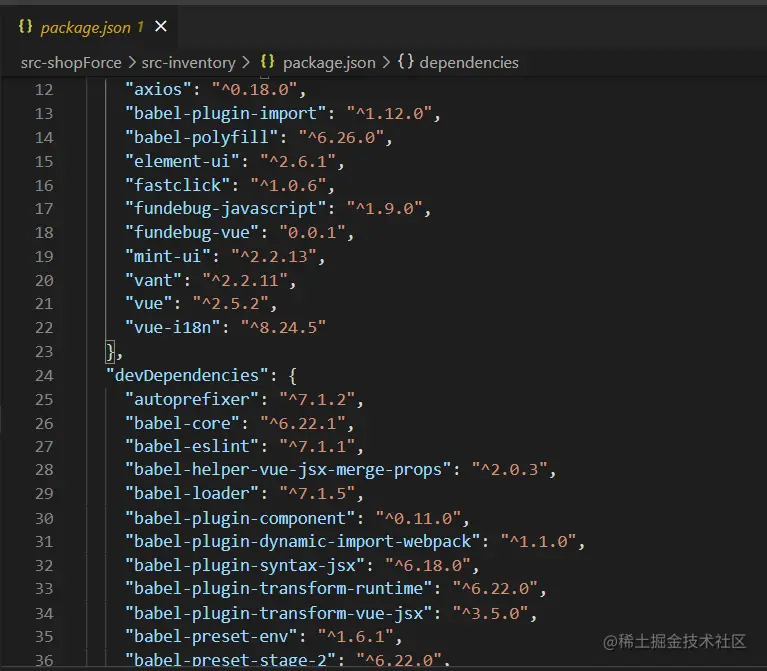Click the braces icon before dependencies breadcrumb
Screen dimensions: 767x671
pyautogui.click(x=406, y=62)
